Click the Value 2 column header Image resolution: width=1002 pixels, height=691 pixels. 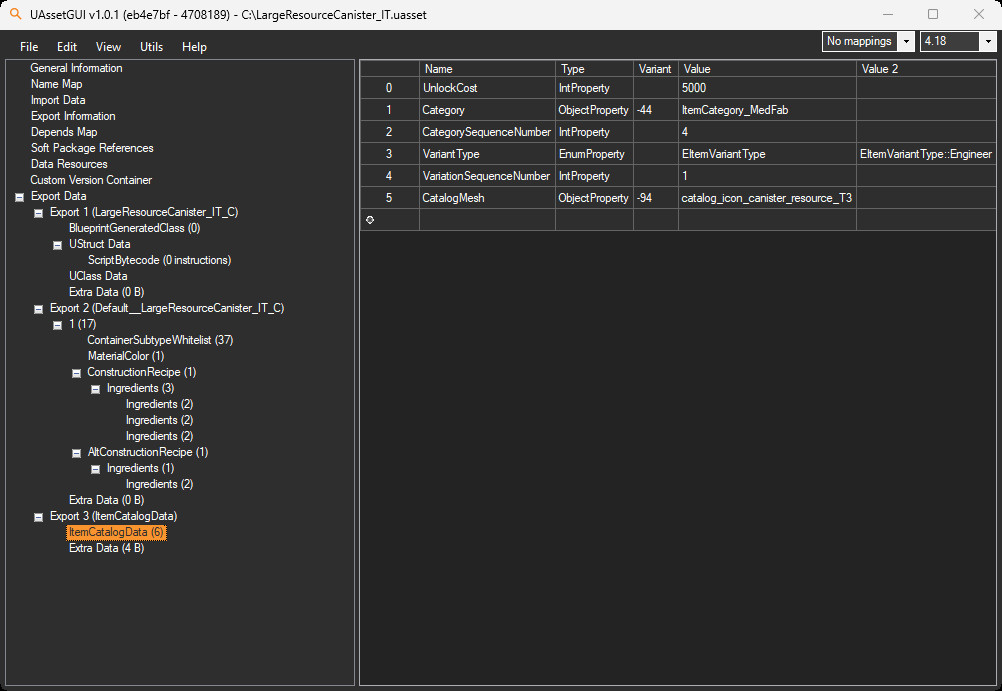point(926,68)
